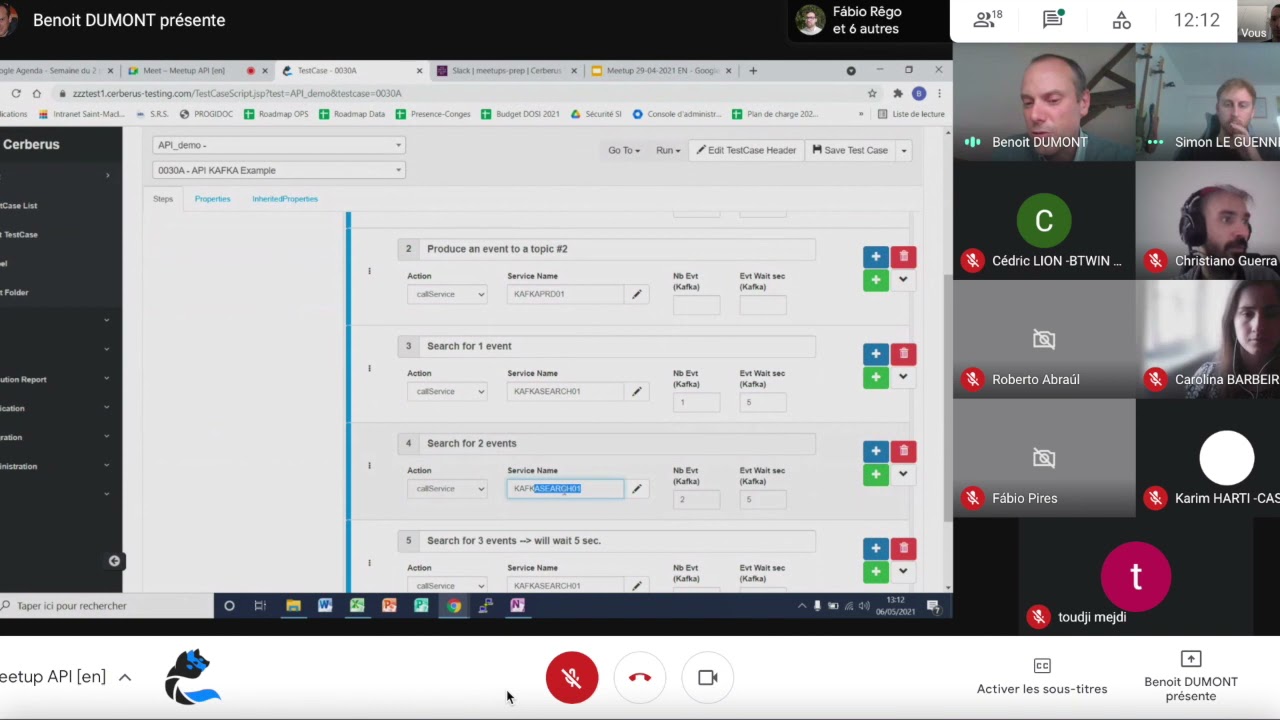Open the Benoit DUMONT présente sharing options
Image resolution: width=1280 pixels, height=720 pixels.
pos(1190,676)
